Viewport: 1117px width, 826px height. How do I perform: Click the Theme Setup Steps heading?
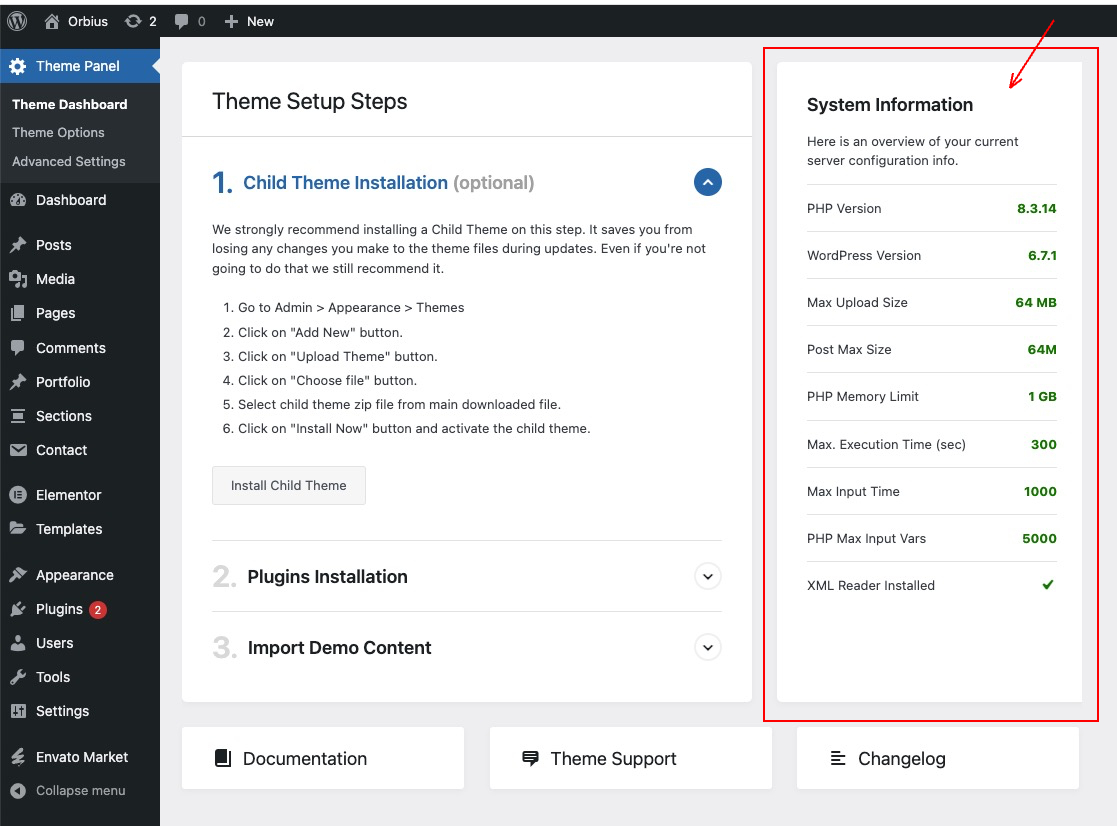pos(310,101)
